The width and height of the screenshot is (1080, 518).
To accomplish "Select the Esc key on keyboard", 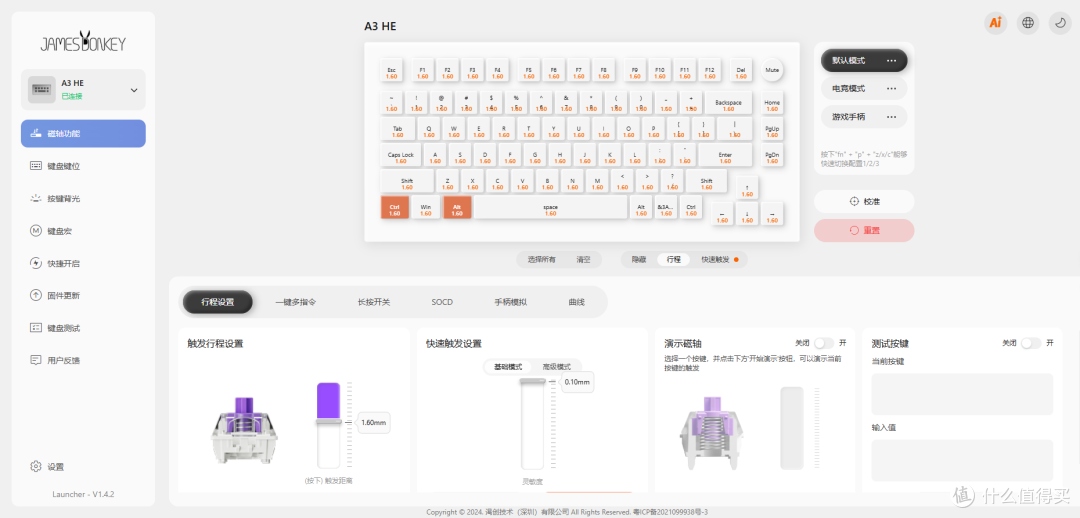I will point(391,70).
